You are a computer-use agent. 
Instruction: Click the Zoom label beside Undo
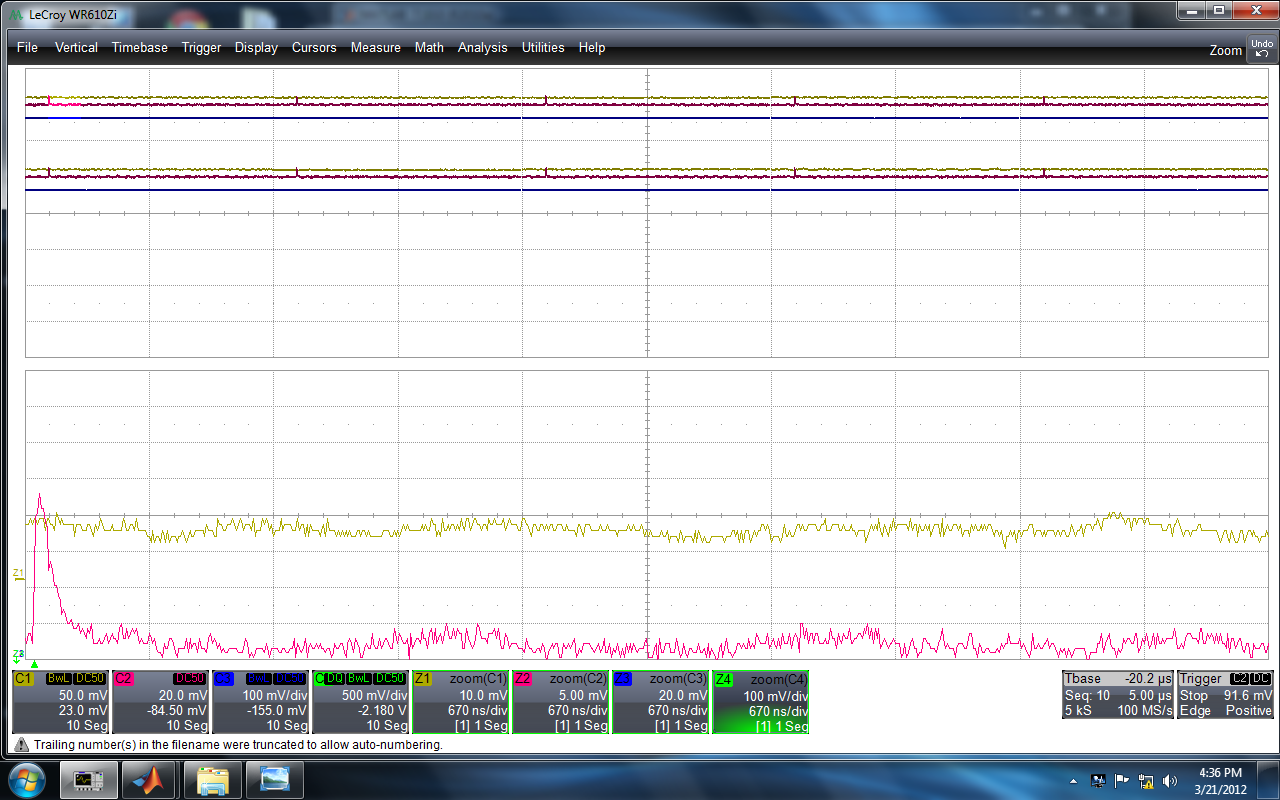[x=1225, y=50]
